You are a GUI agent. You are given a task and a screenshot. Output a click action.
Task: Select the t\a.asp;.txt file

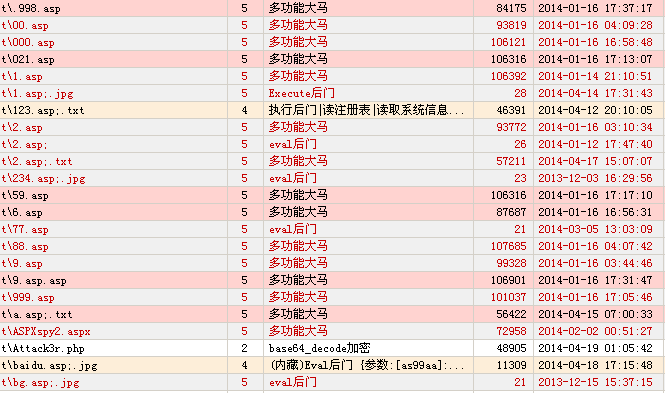click(x=37, y=314)
